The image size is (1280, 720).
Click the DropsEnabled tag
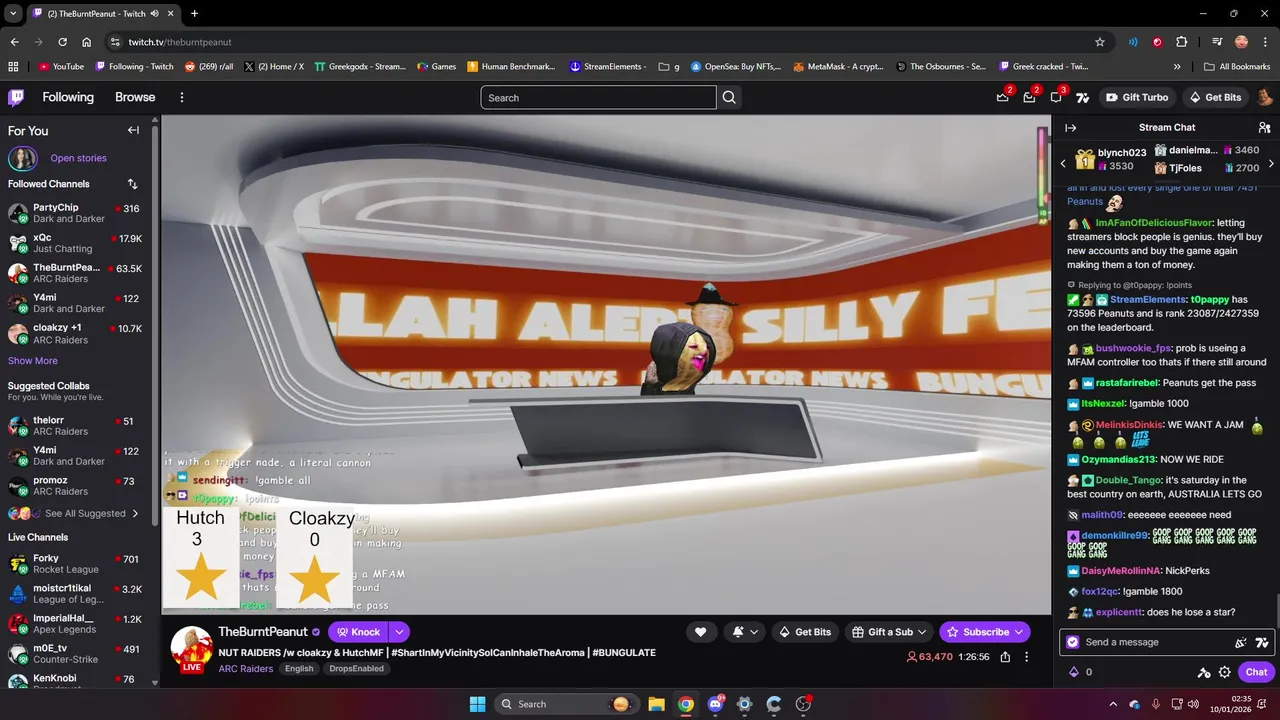pos(356,668)
